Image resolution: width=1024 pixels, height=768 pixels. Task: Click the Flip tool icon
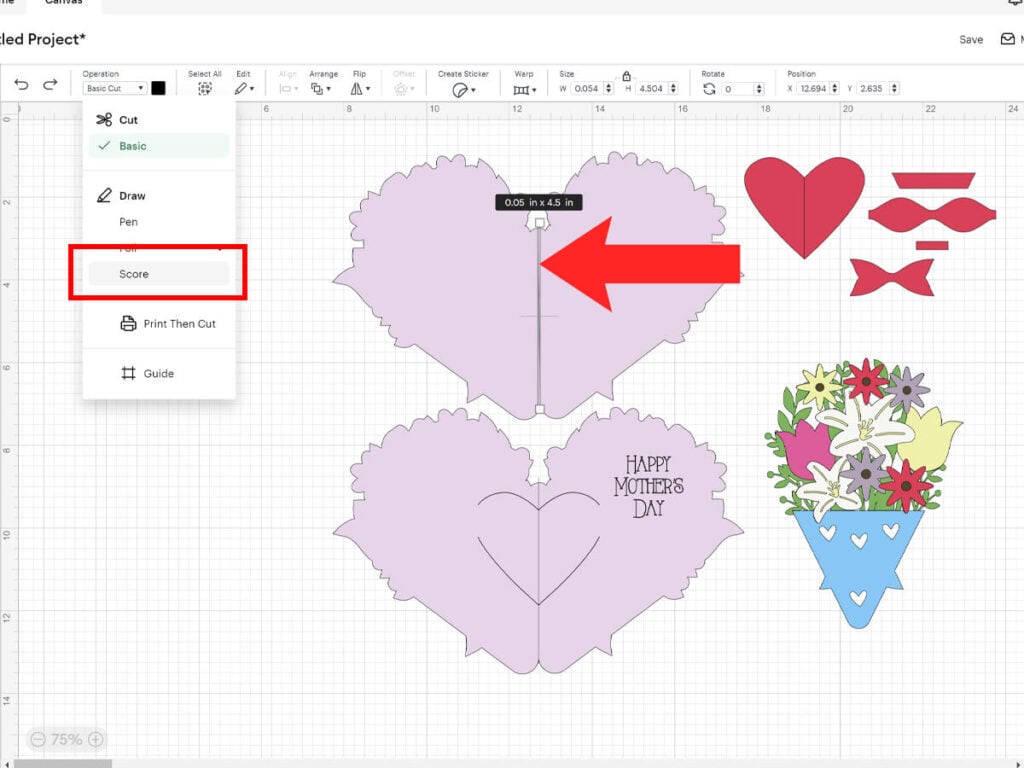click(358, 88)
